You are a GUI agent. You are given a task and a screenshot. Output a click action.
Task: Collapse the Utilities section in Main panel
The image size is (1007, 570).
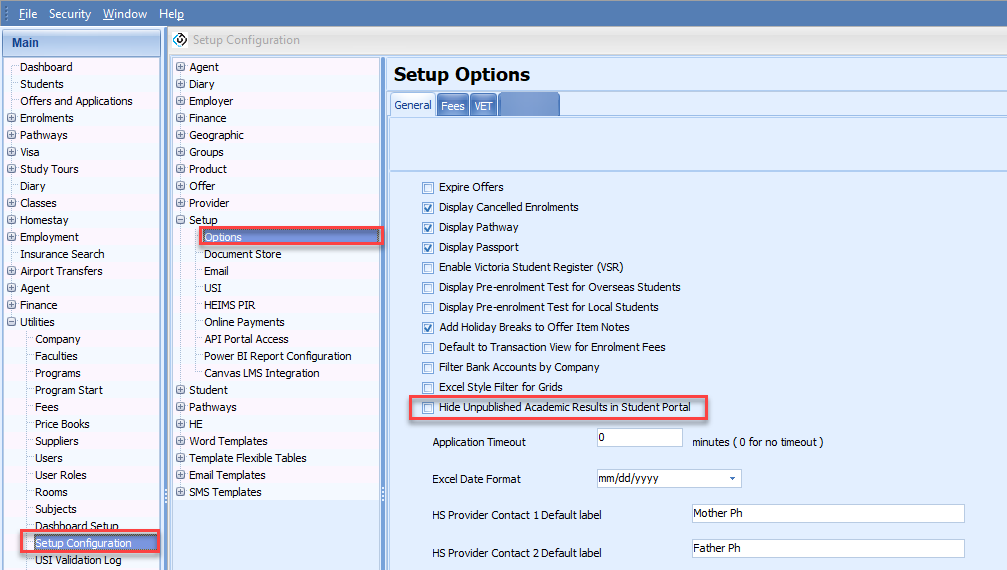coord(12,322)
